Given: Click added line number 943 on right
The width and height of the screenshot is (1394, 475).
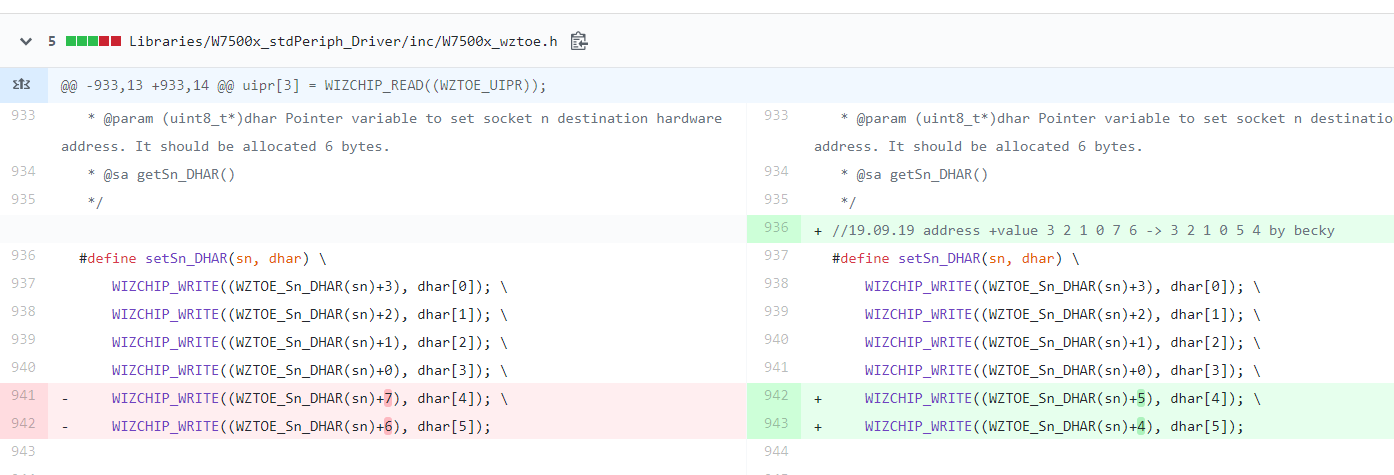Looking at the screenshot, I should (x=775, y=424).
